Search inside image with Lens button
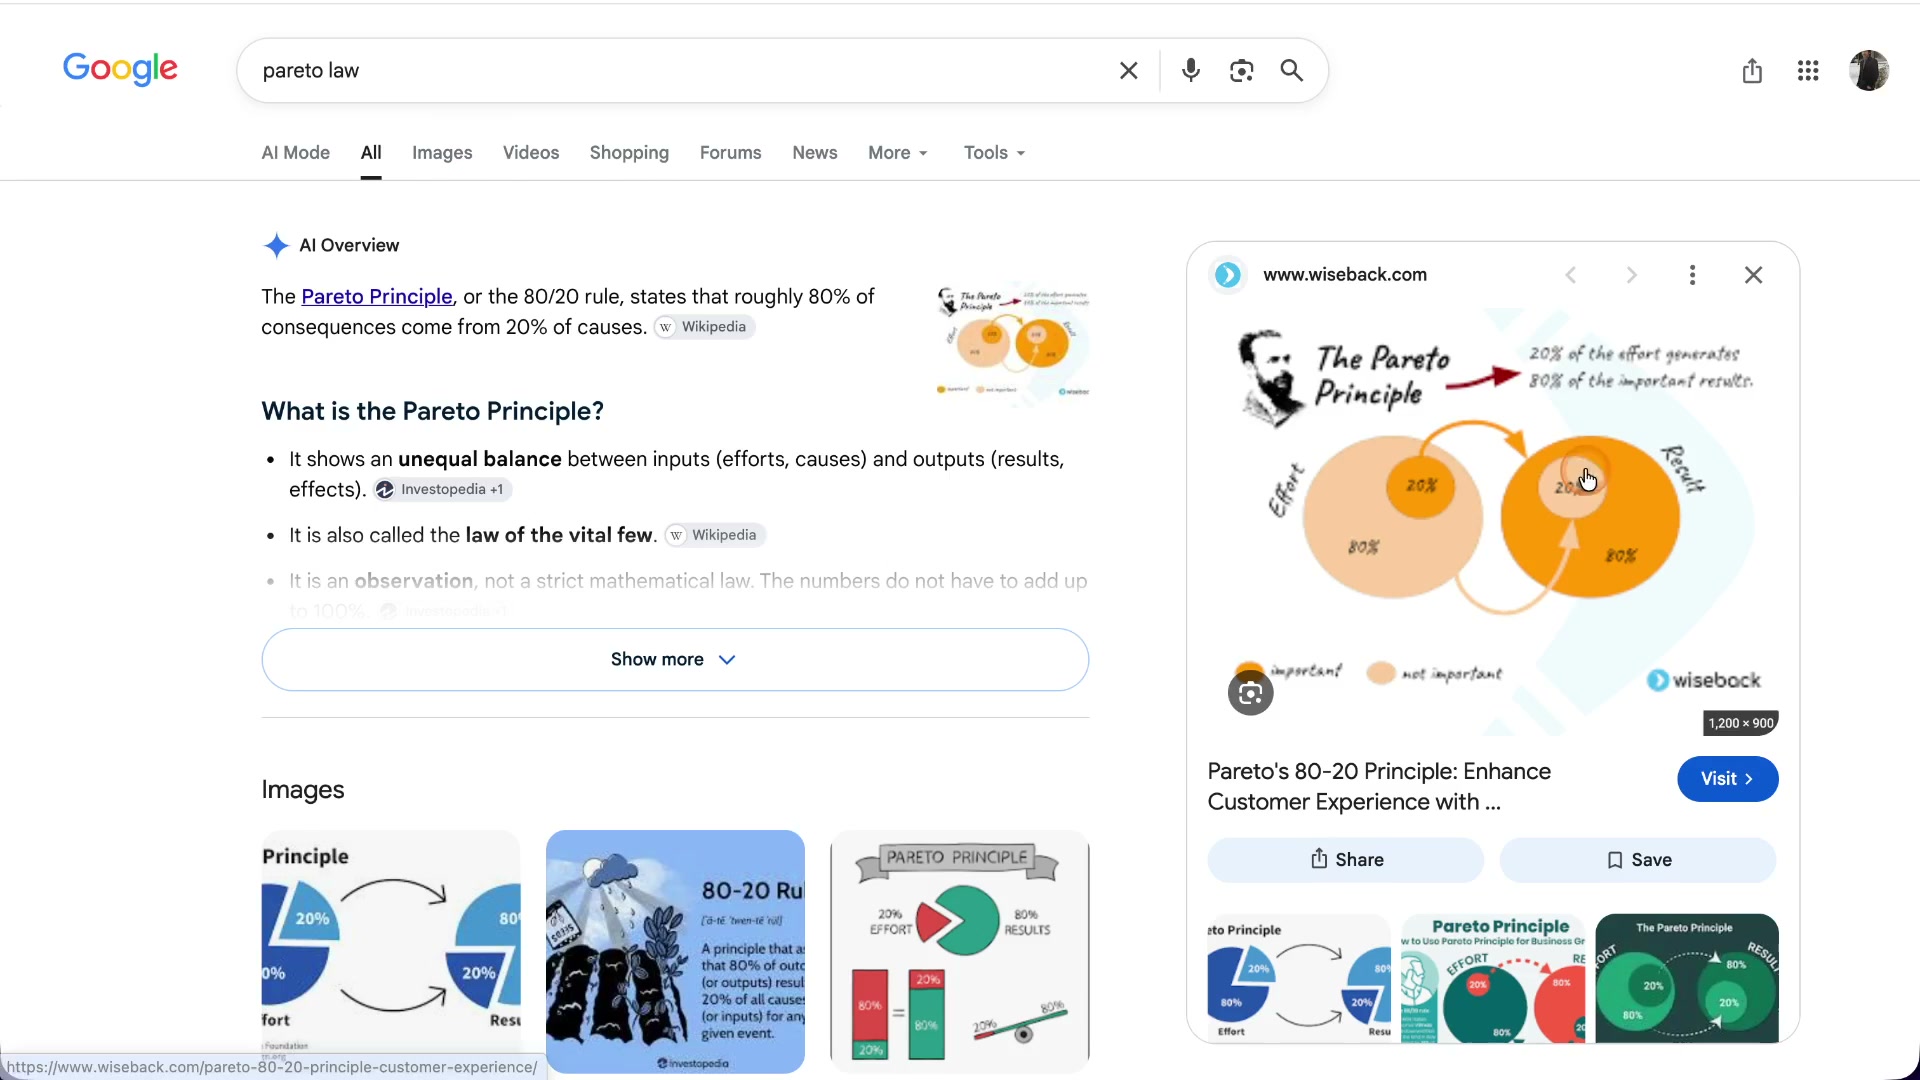Screen dimensions: 1920x1080 [1250, 693]
